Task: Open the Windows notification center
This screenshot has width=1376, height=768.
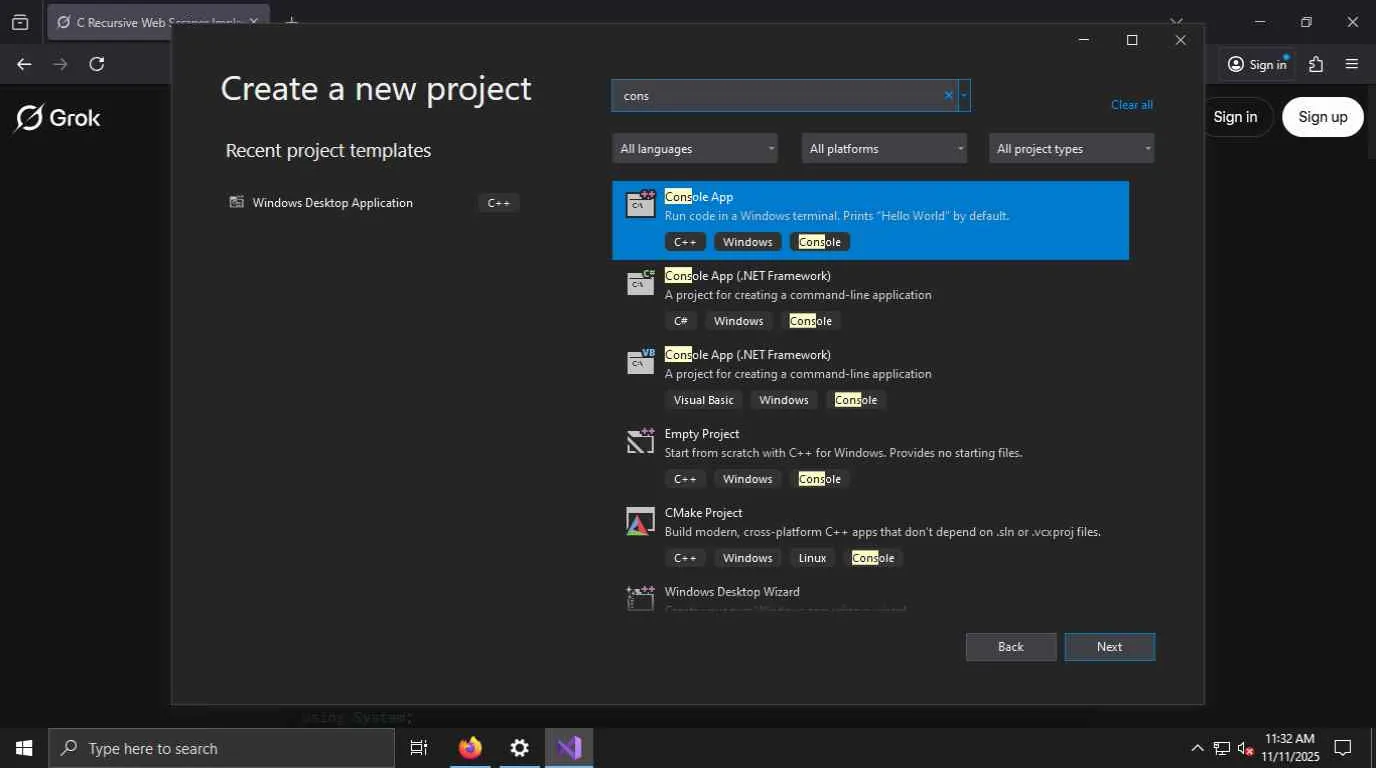Action: tap(1343, 748)
